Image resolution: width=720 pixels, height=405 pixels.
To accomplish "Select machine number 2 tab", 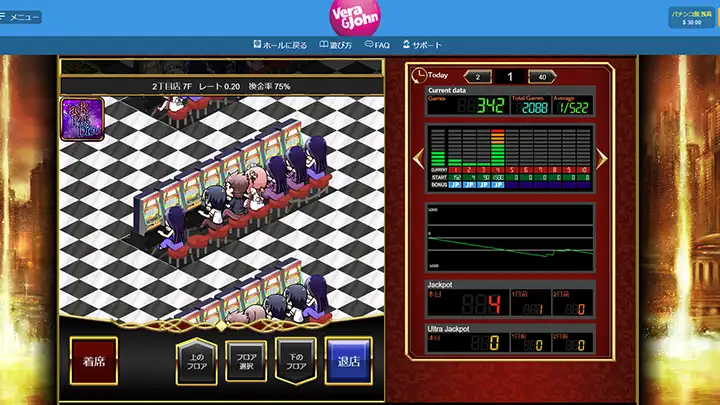I will (x=477, y=77).
